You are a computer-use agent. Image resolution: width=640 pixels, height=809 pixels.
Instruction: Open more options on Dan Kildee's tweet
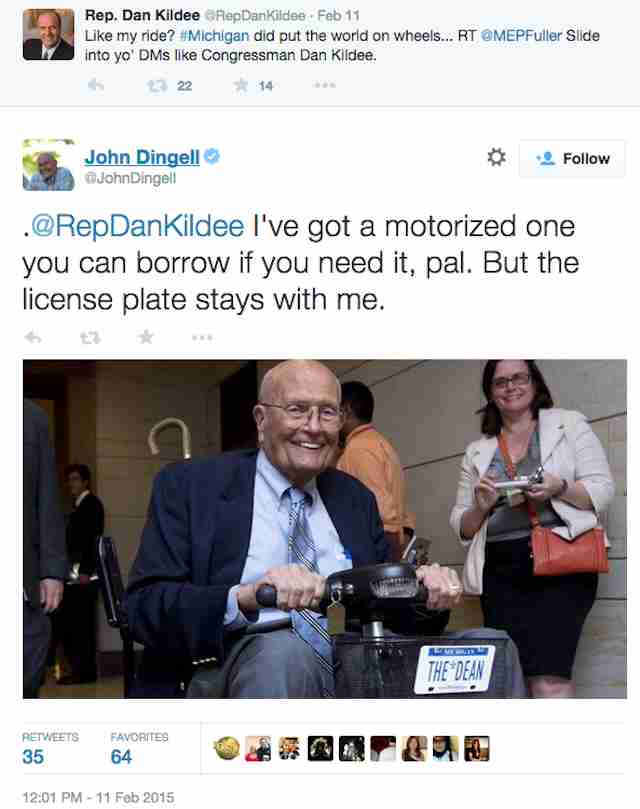(x=325, y=85)
